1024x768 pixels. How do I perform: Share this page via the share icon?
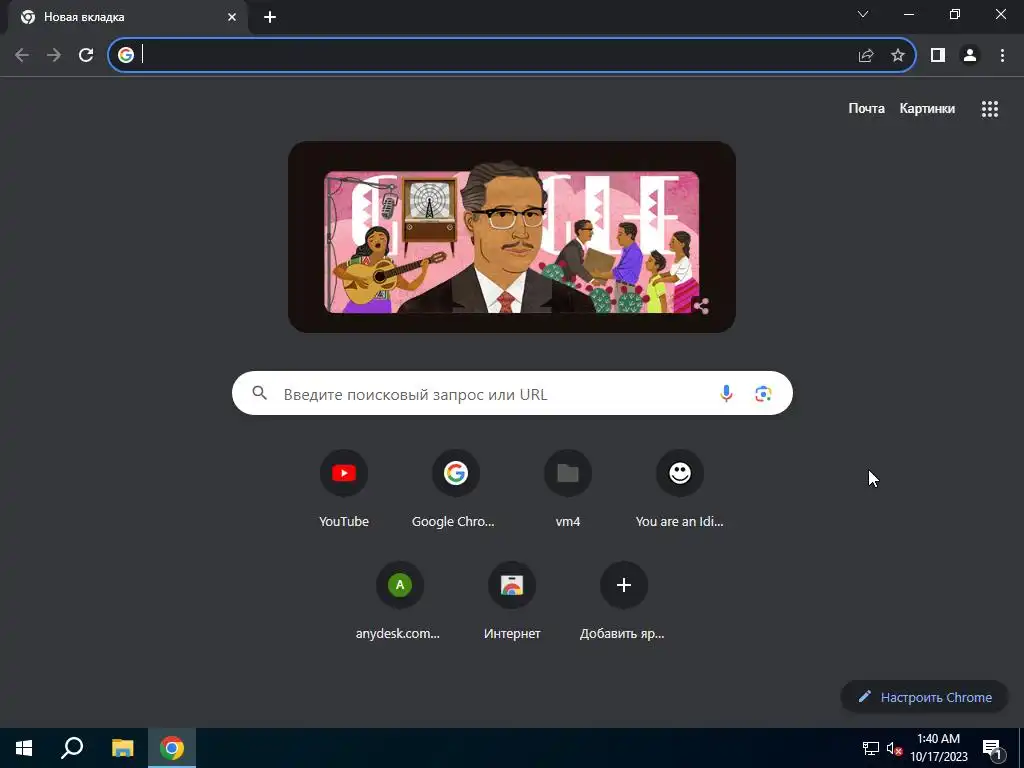click(866, 55)
